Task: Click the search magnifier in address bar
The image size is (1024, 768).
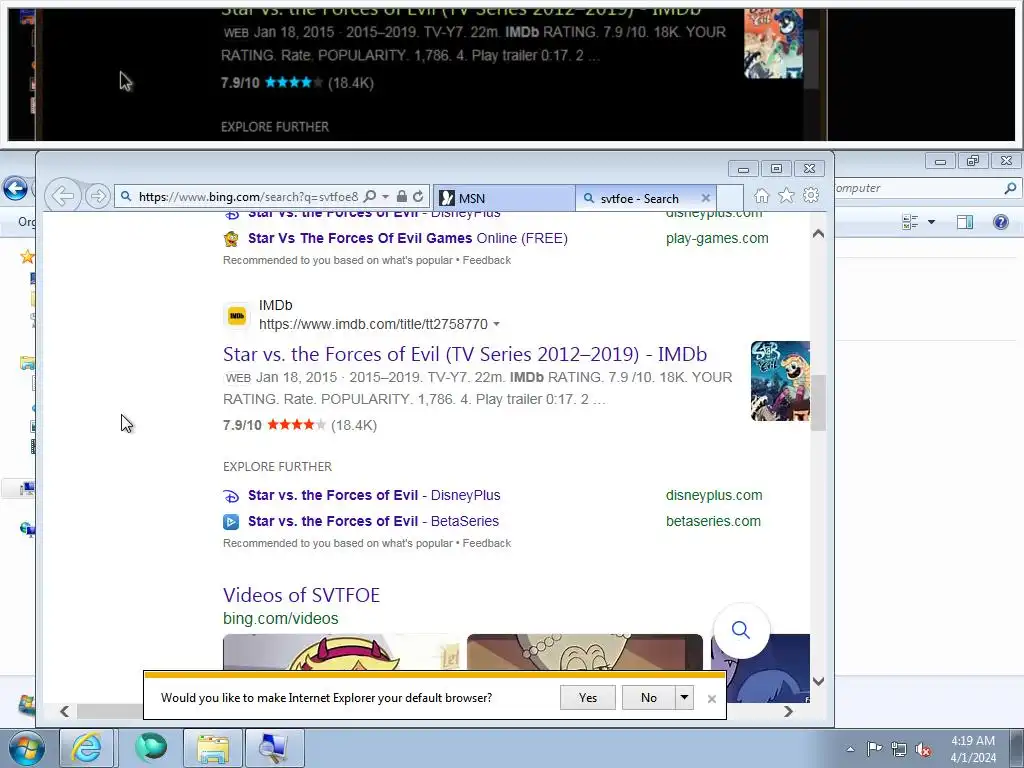Action: point(370,196)
